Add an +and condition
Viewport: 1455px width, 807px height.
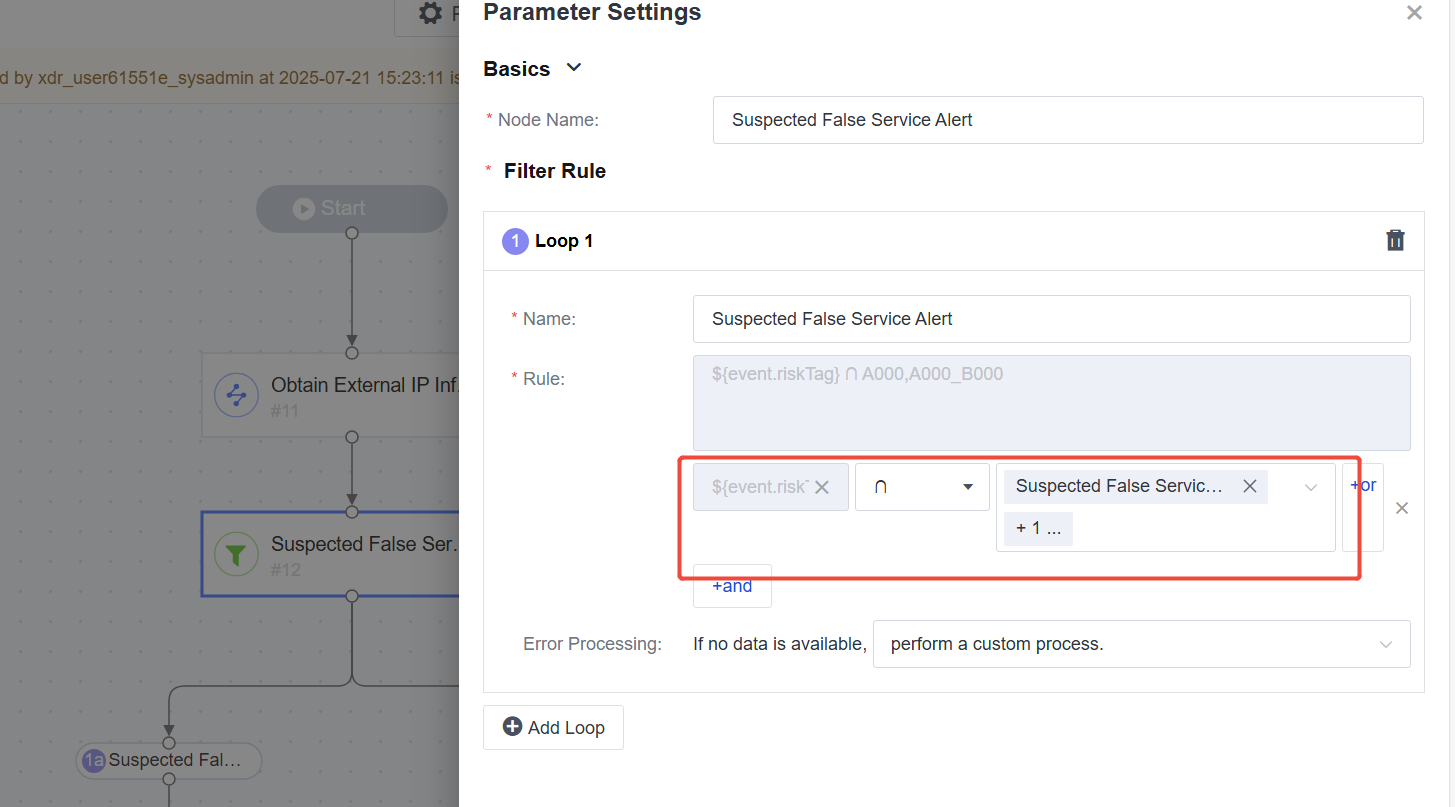click(732, 586)
